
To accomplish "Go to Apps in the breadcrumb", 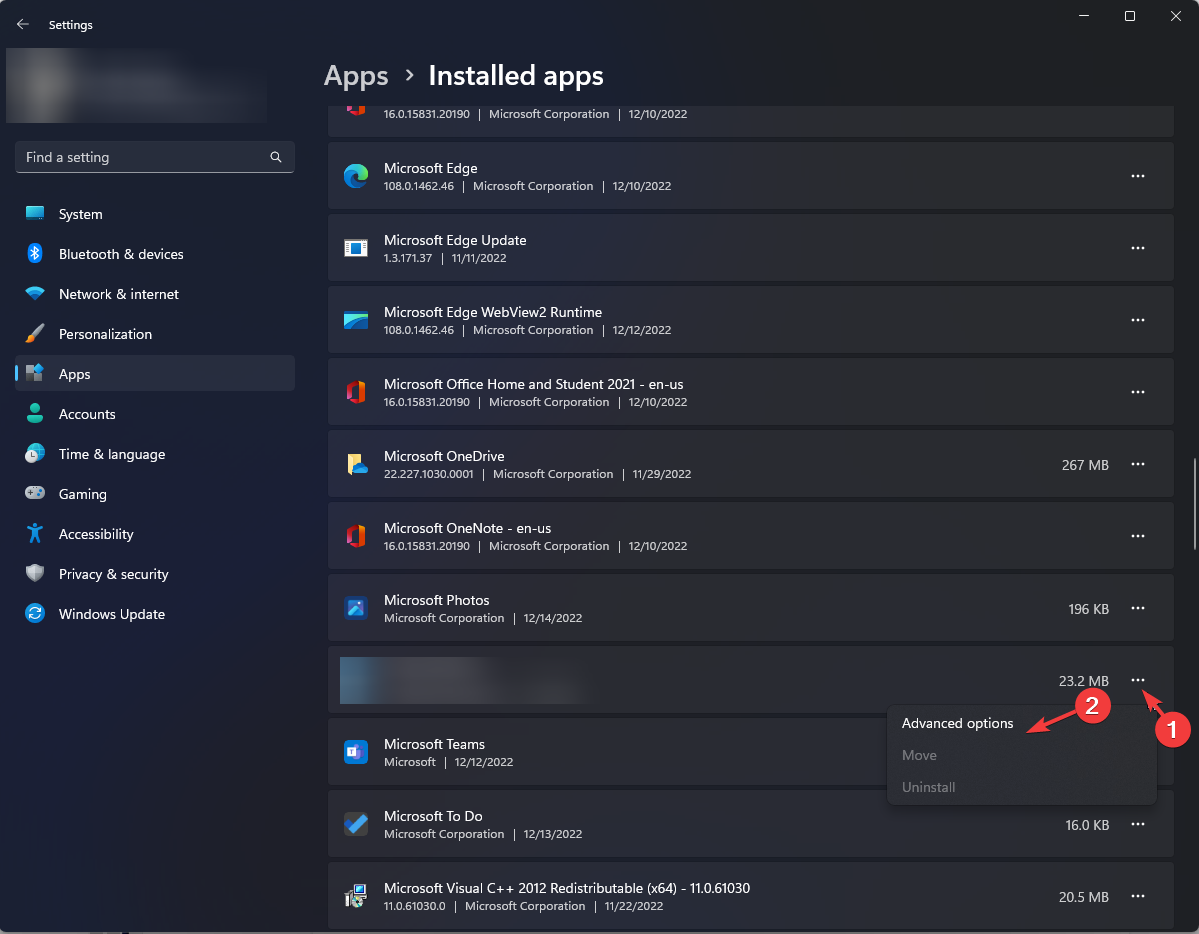I will (356, 76).
